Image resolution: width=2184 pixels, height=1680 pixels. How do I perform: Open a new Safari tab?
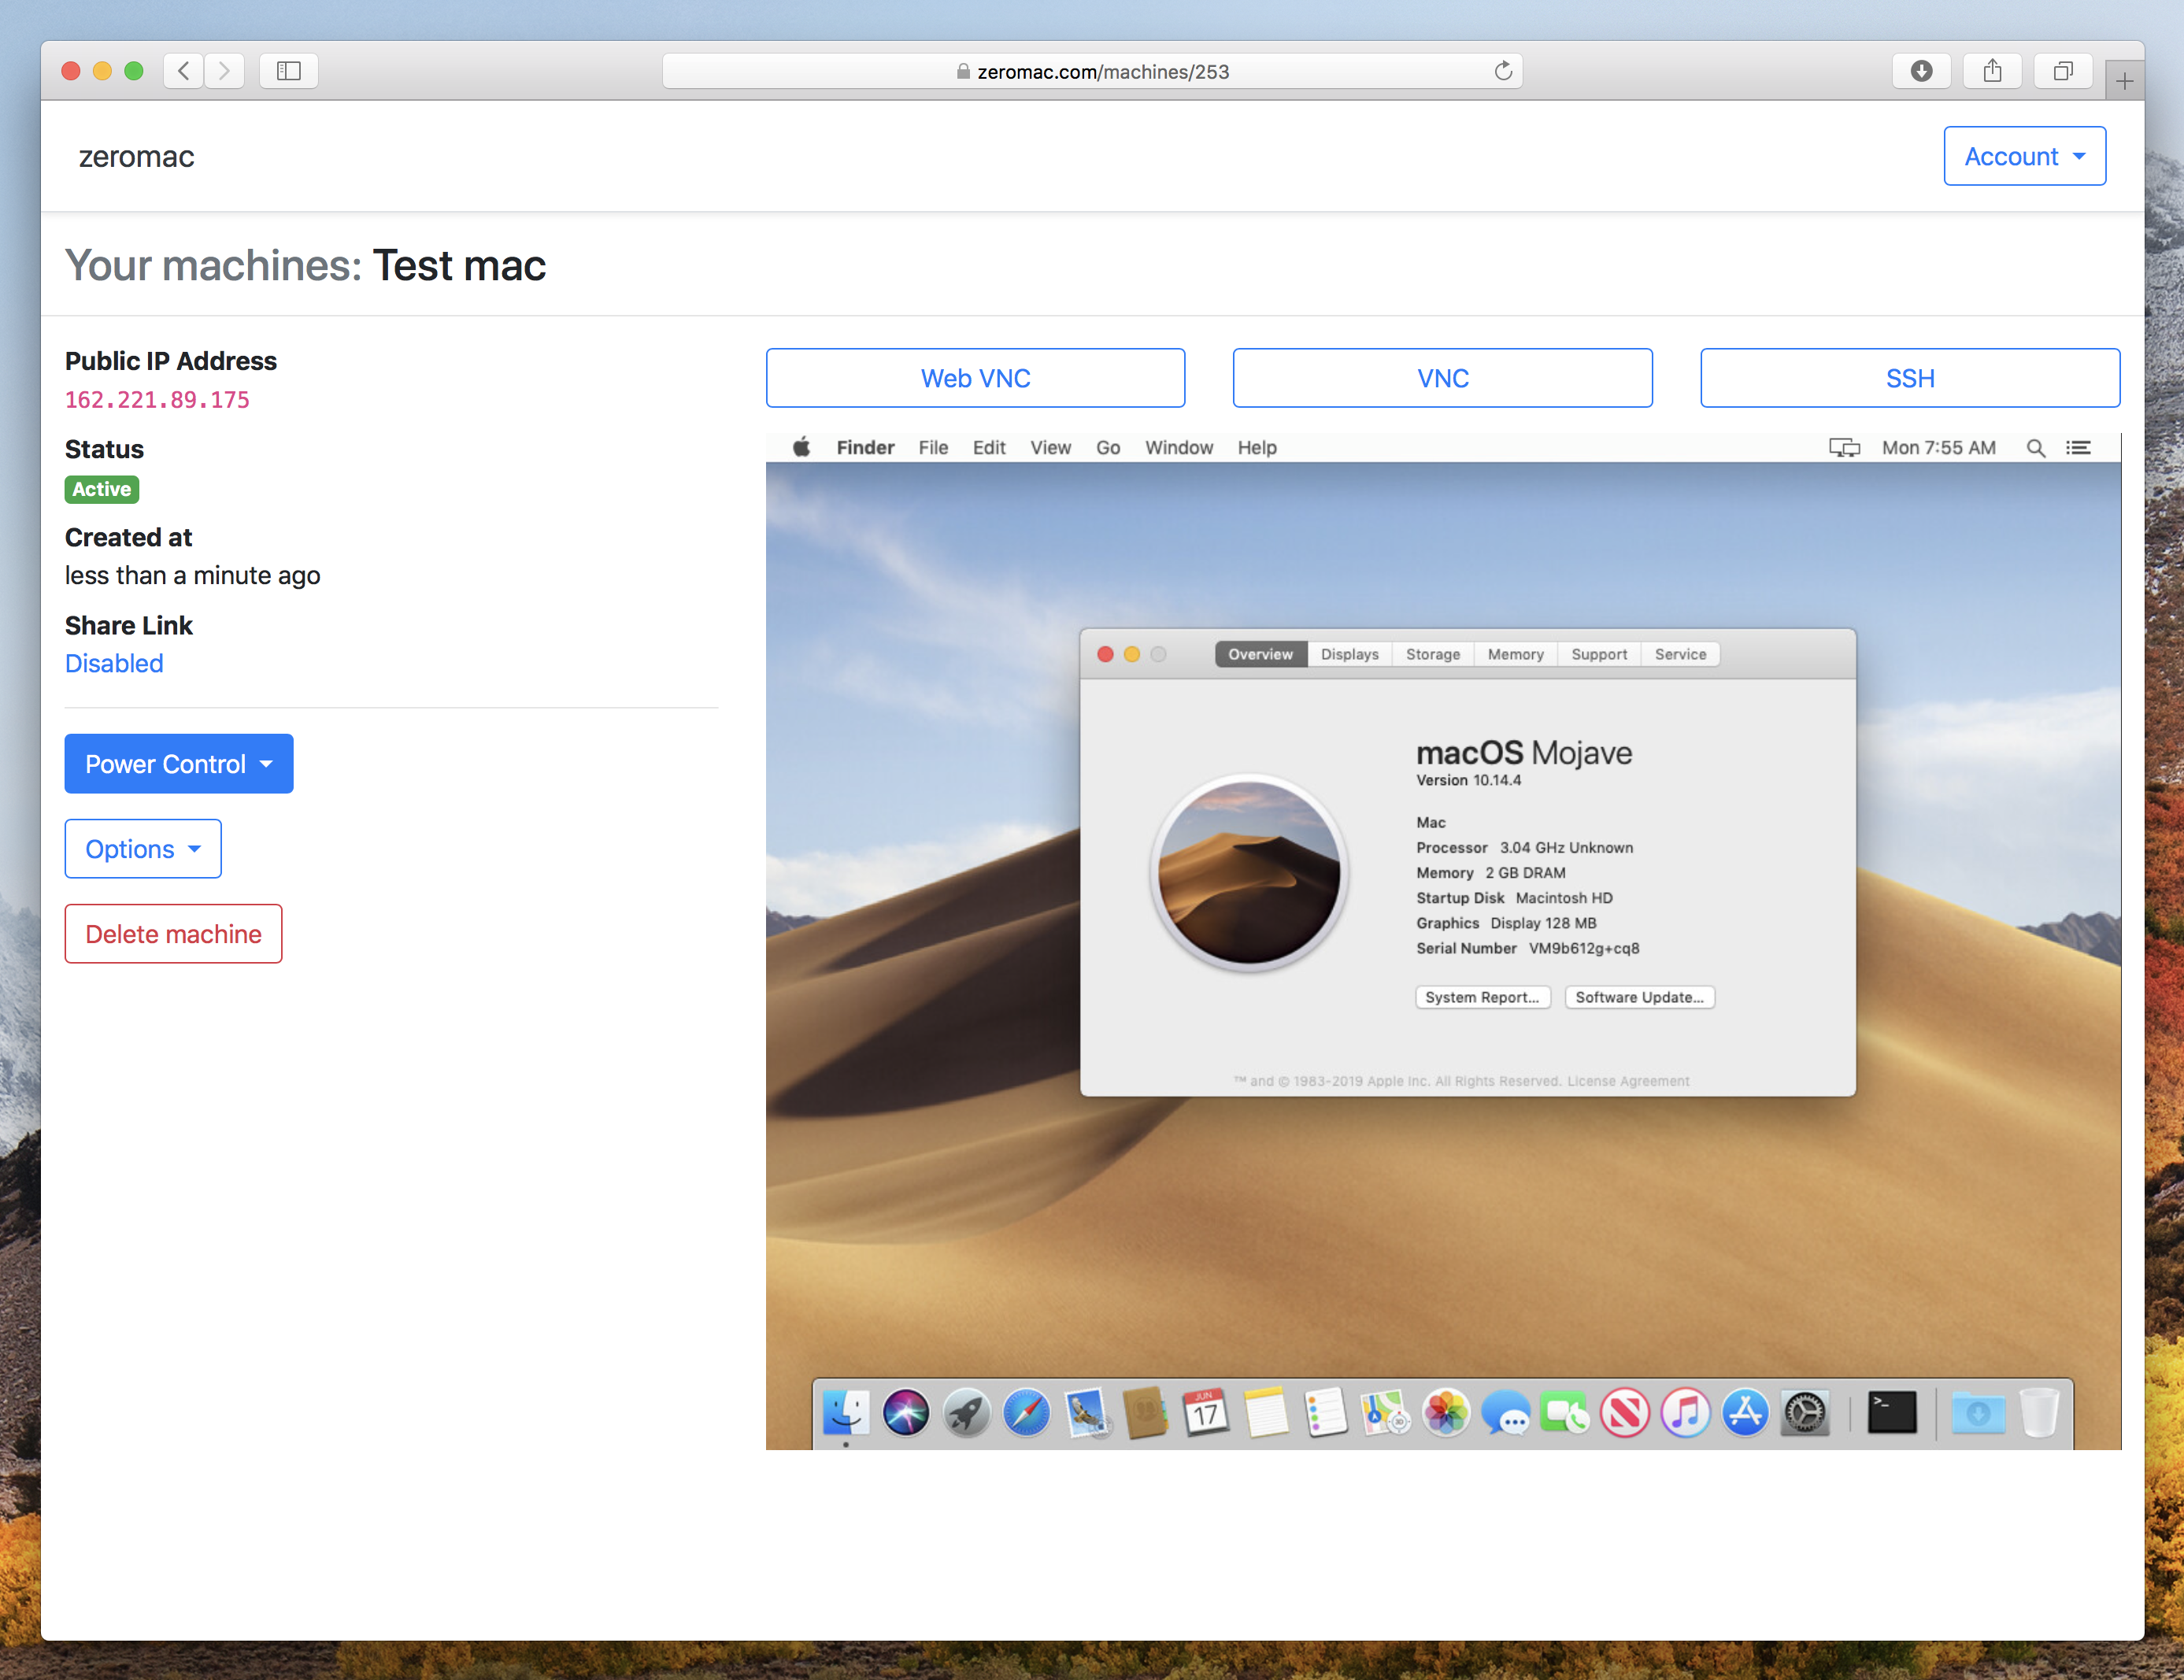tap(2124, 80)
